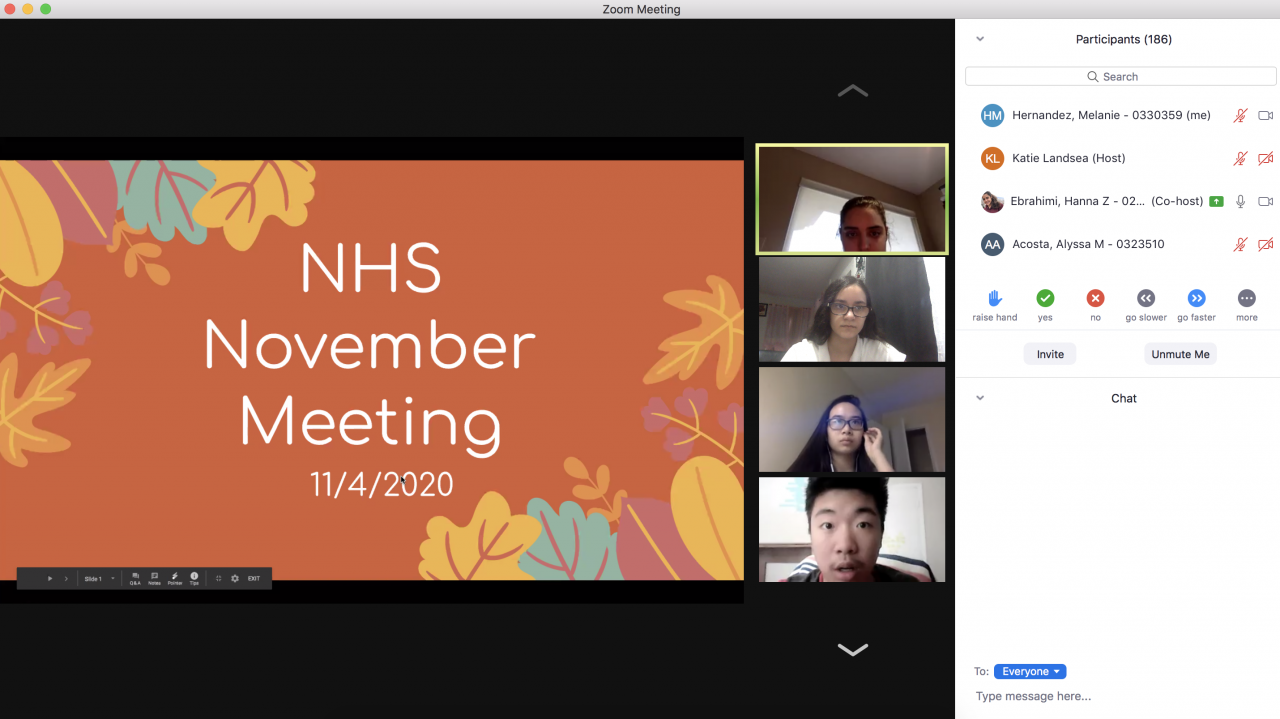Image resolution: width=1280 pixels, height=719 pixels.
Task: Select row Ebrahimi, Hanna Z (Co-host)
Action: (1118, 201)
